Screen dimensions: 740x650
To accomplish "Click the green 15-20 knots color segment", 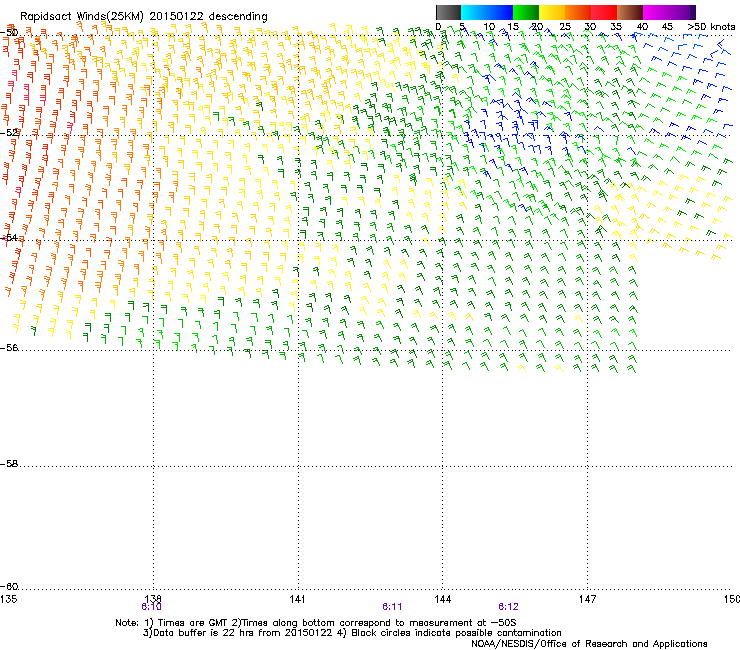I will click(x=526, y=12).
